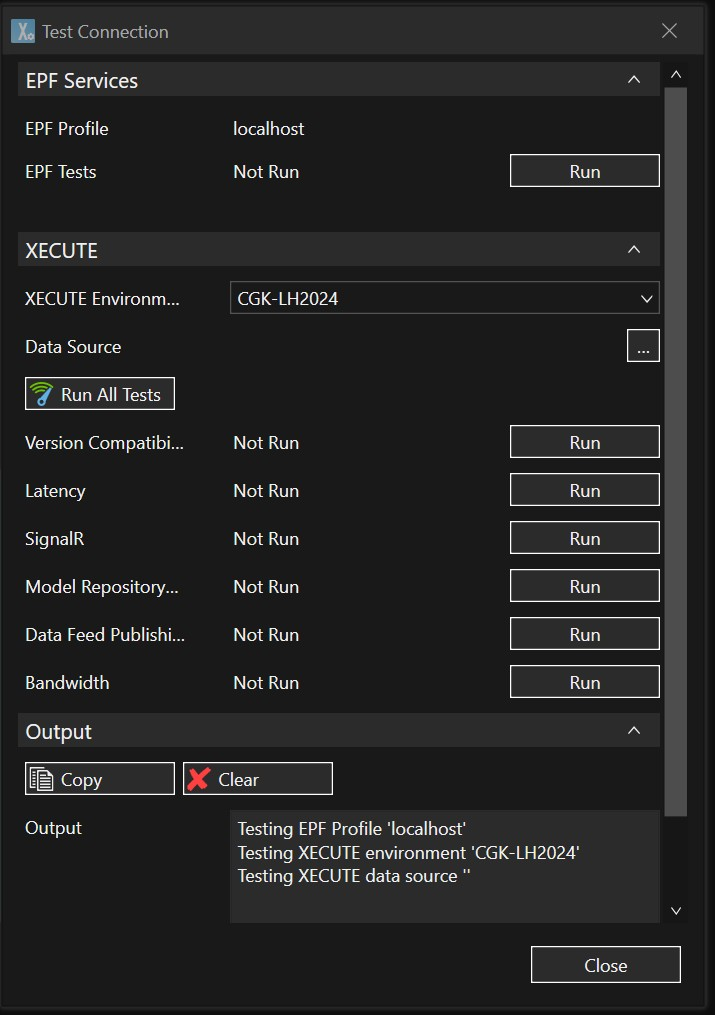
Task: Click output line "Testing EPF Profile 'localhost'"
Action: 351,829
